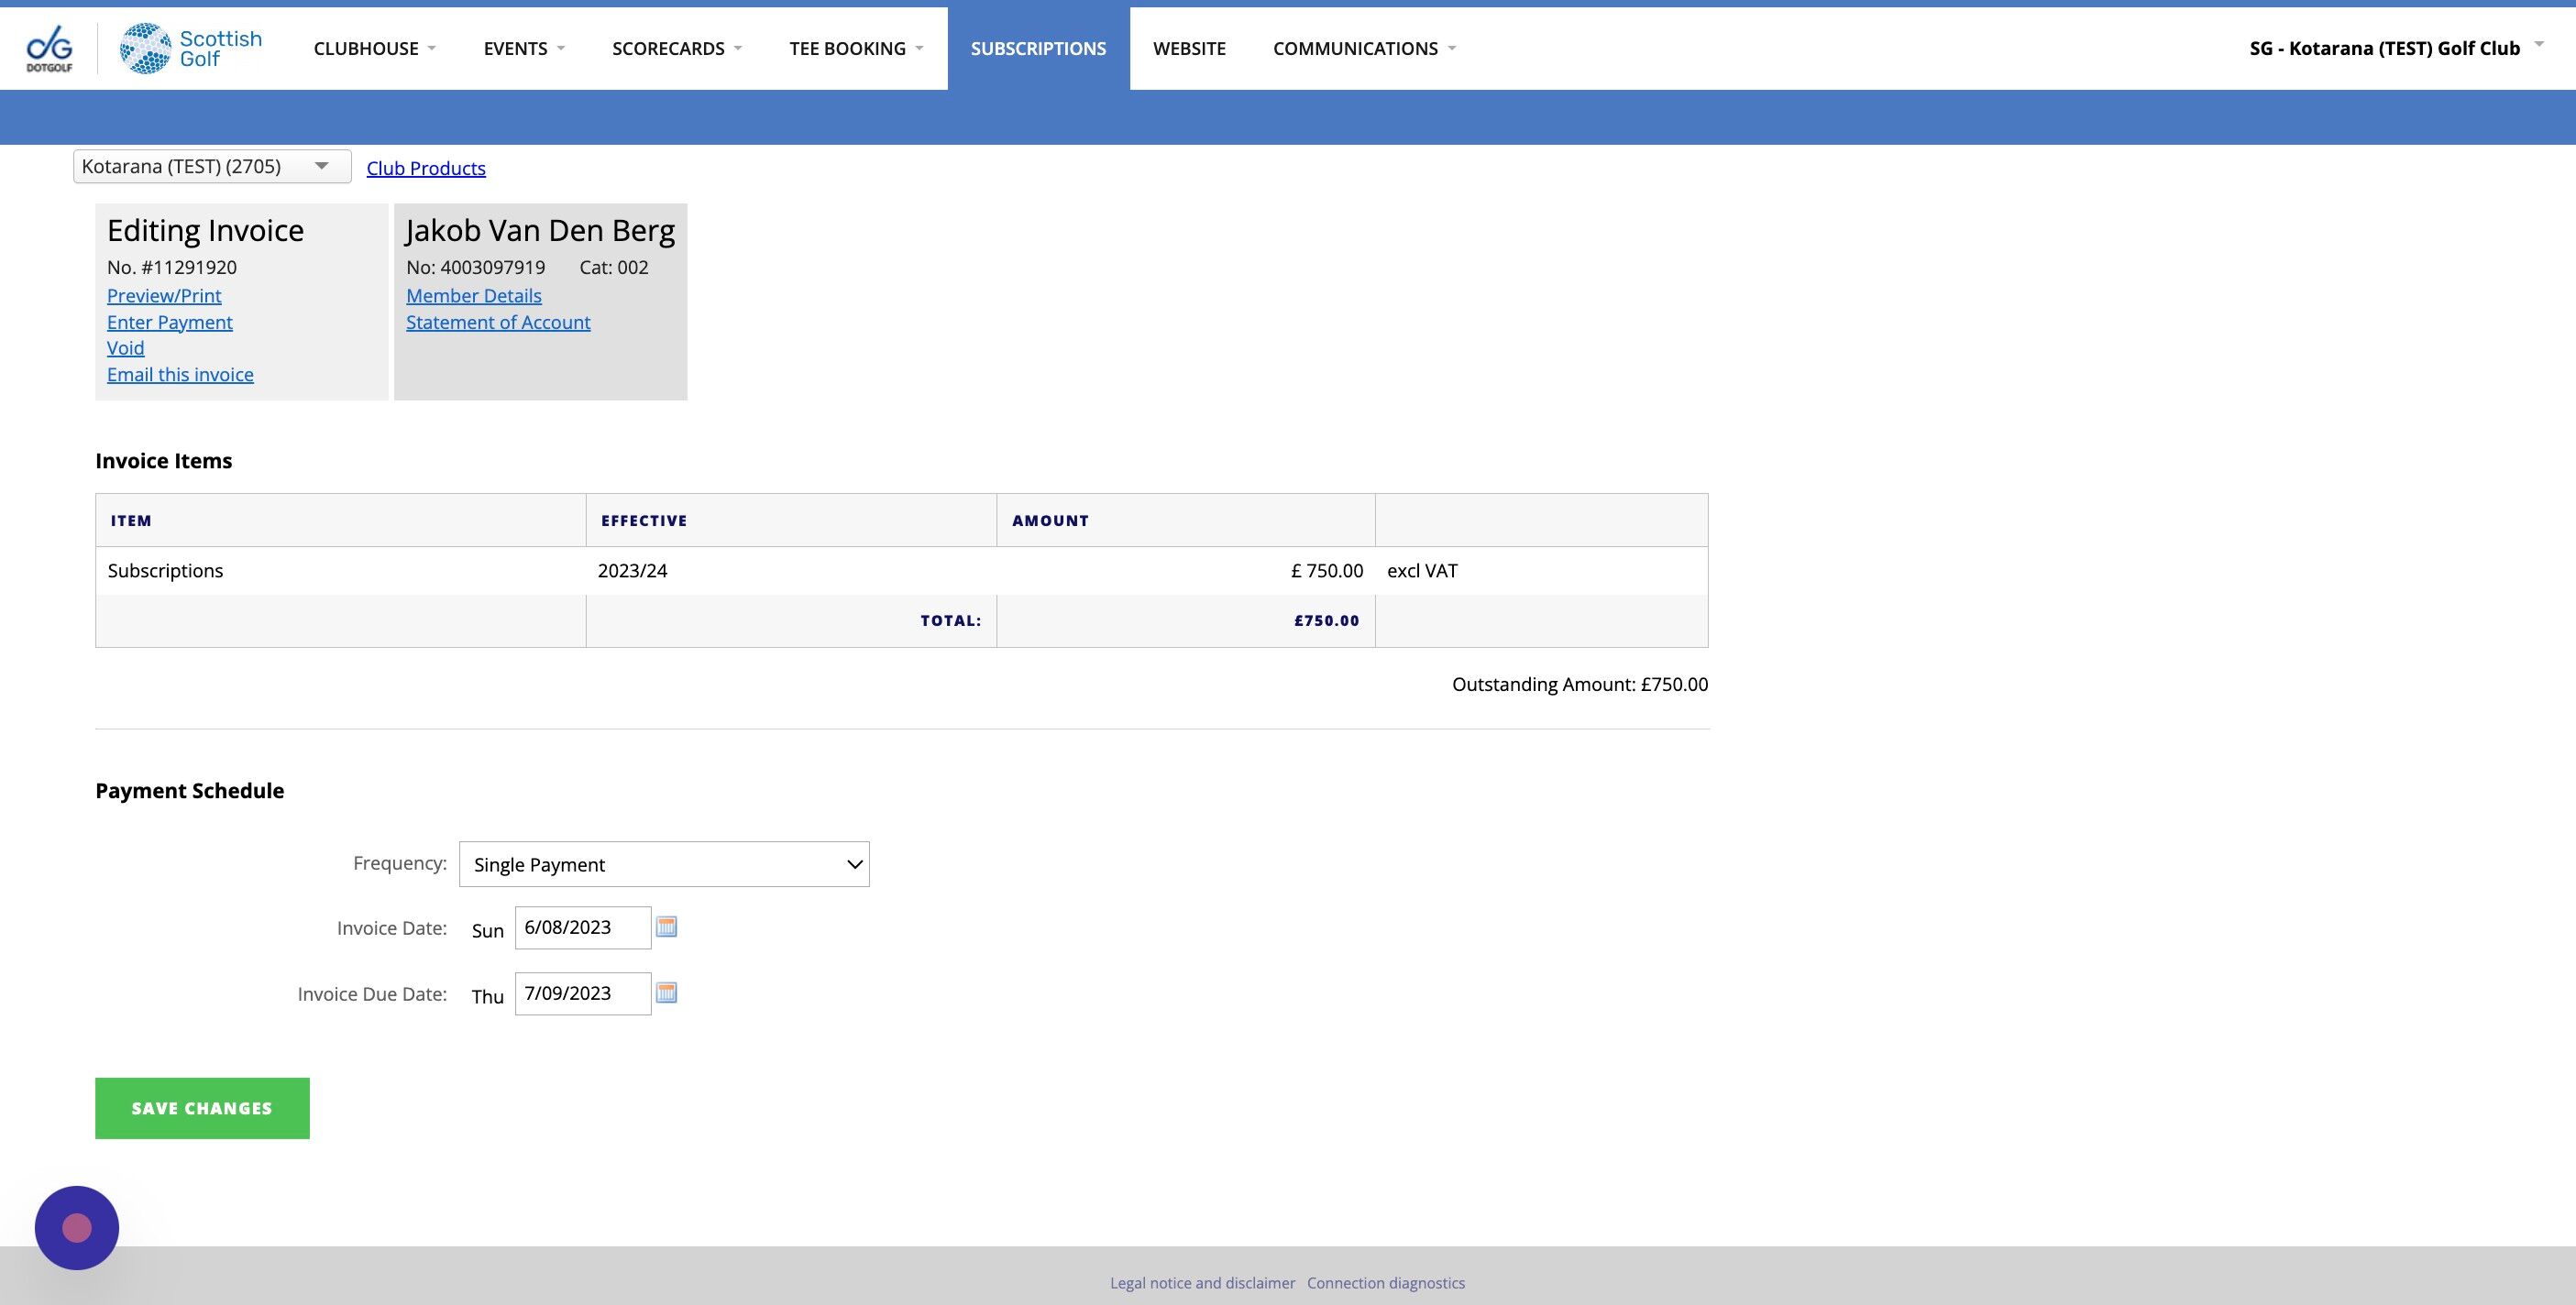Open the Statement of Account link
This screenshot has height=1305, width=2576.
(x=498, y=322)
